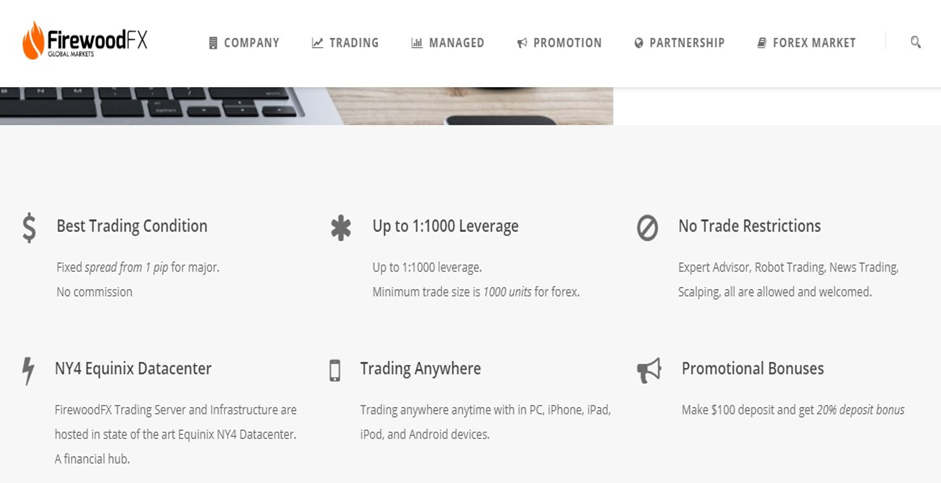Open the Forex Market menu
The image size is (941, 483).
807,43
